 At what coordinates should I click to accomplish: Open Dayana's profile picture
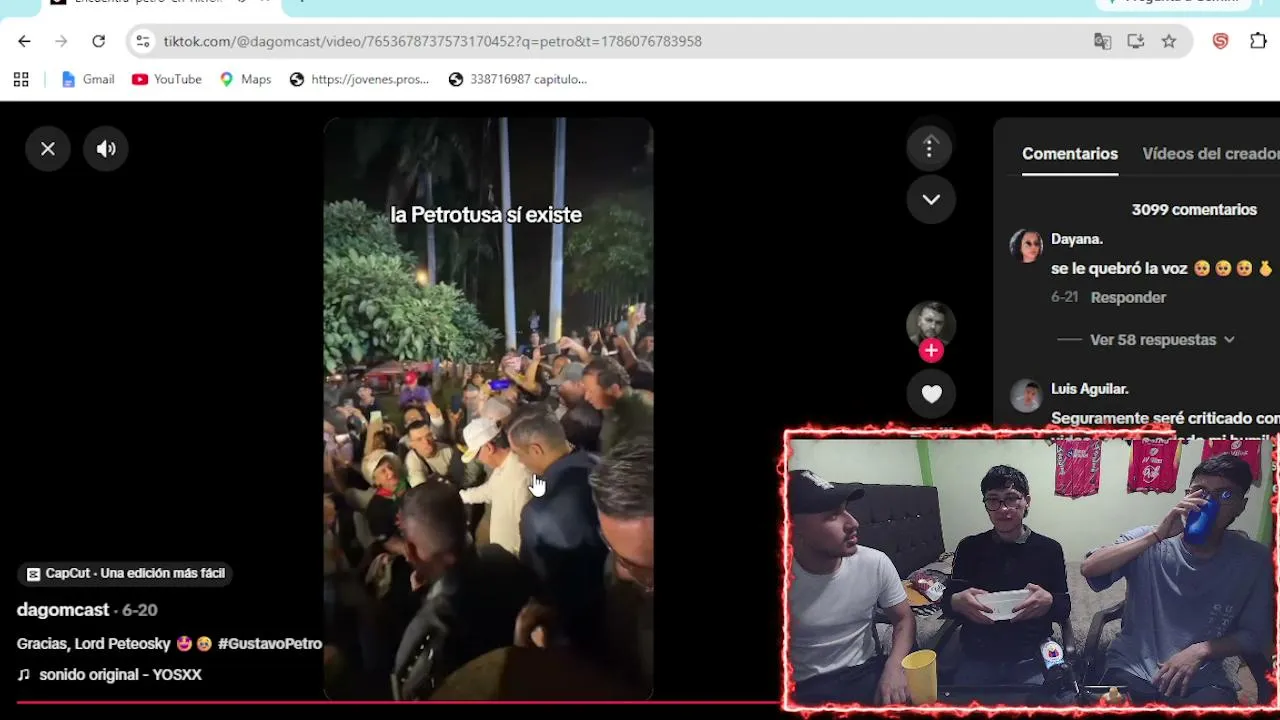tap(1026, 245)
